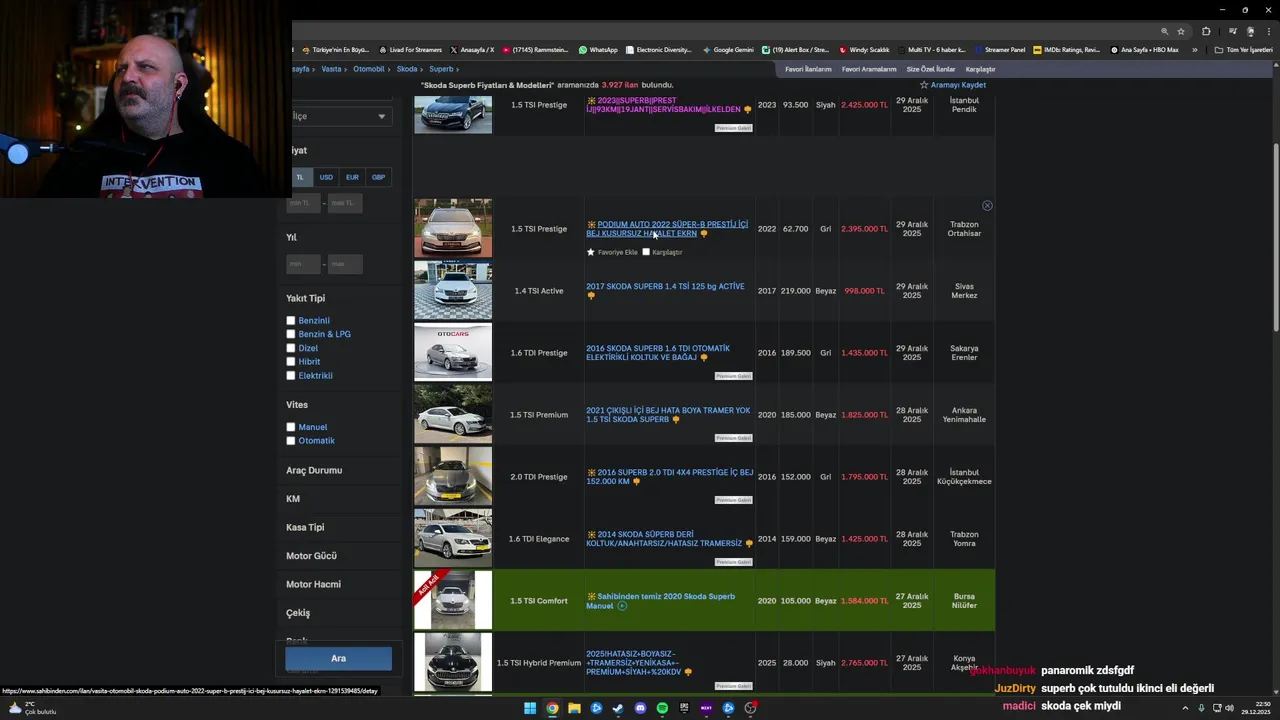This screenshot has height=720, width=1280.
Task: Open Discord from the taskbar
Action: coord(640,708)
